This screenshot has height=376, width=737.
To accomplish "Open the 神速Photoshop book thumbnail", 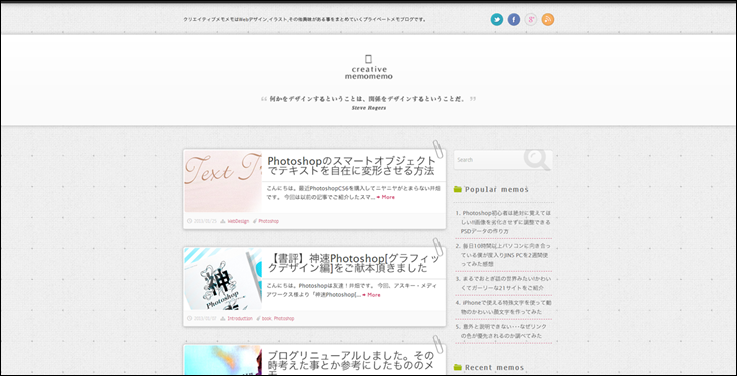I will (x=223, y=279).
